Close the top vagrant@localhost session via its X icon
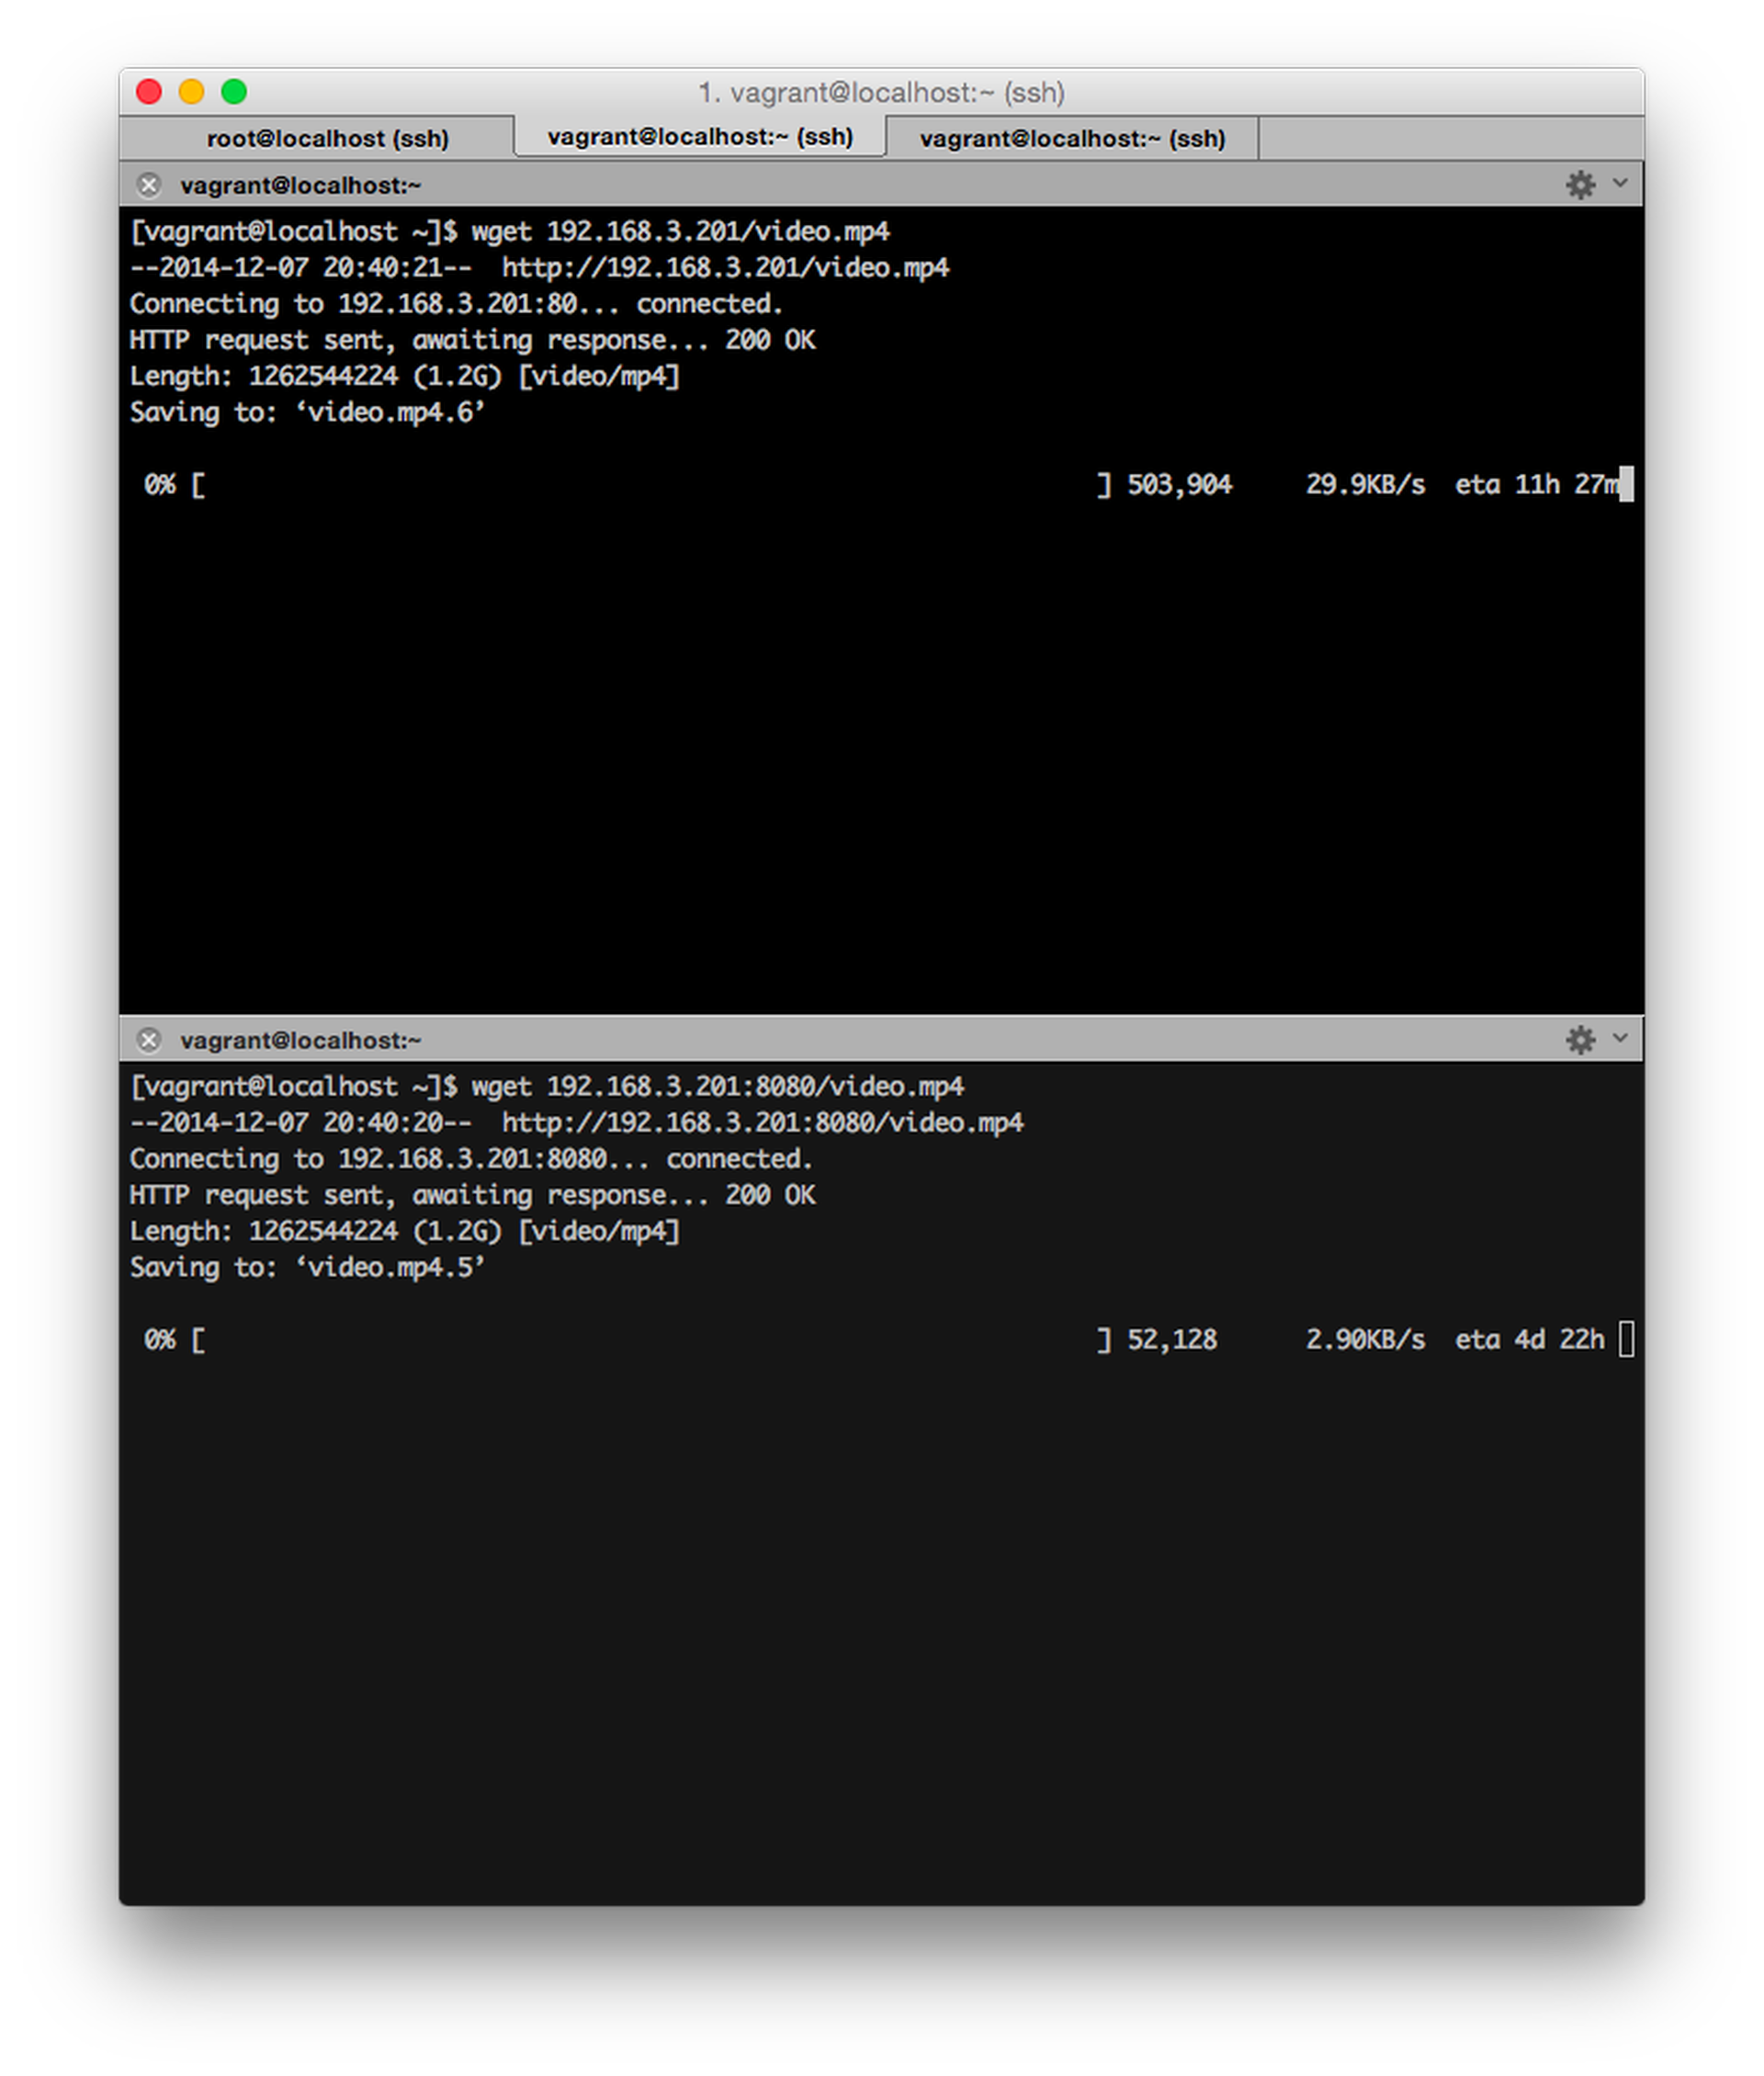This screenshot has height=2076, width=1764. click(x=150, y=185)
